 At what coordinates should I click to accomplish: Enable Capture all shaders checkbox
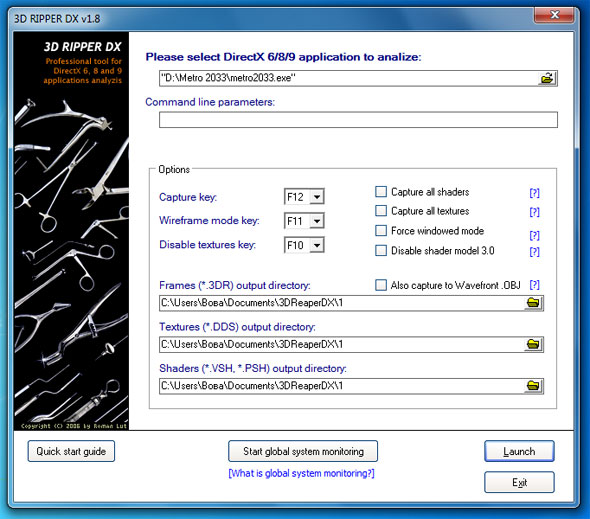[381, 192]
